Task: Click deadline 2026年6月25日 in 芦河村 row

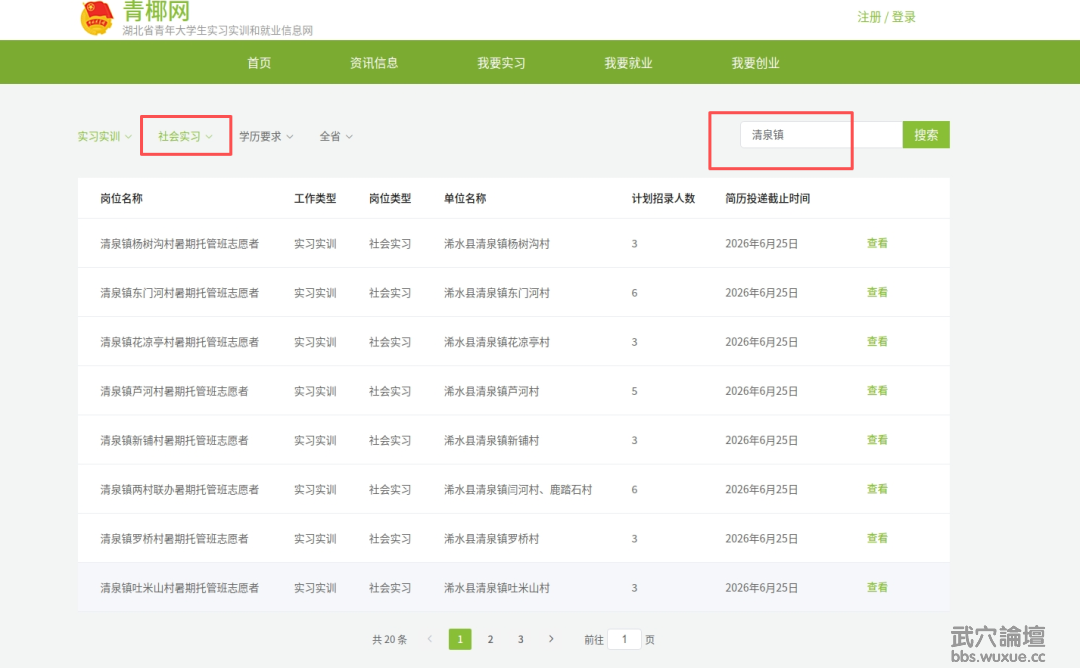Action: pos(761,391)
